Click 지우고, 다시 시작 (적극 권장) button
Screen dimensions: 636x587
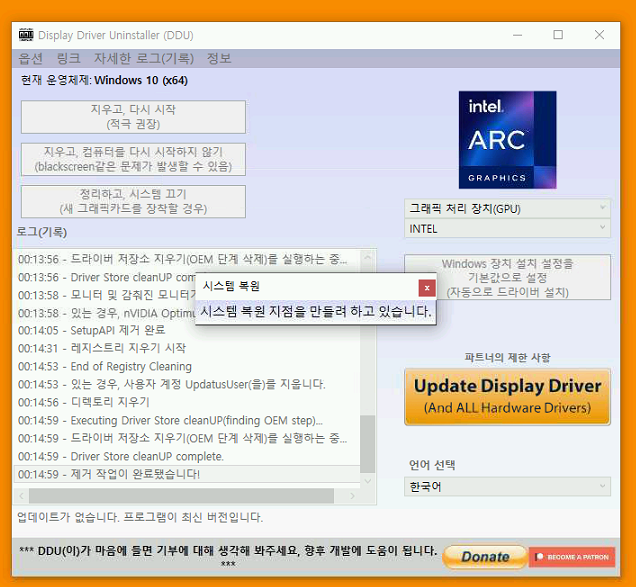click(133, 117)
